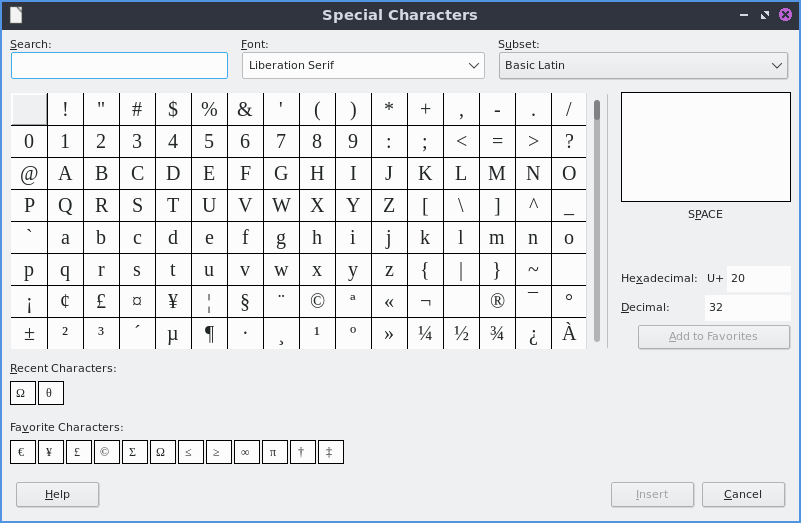Click the pilcrow ¶ paragraph symbol

[x=209, y=334]
